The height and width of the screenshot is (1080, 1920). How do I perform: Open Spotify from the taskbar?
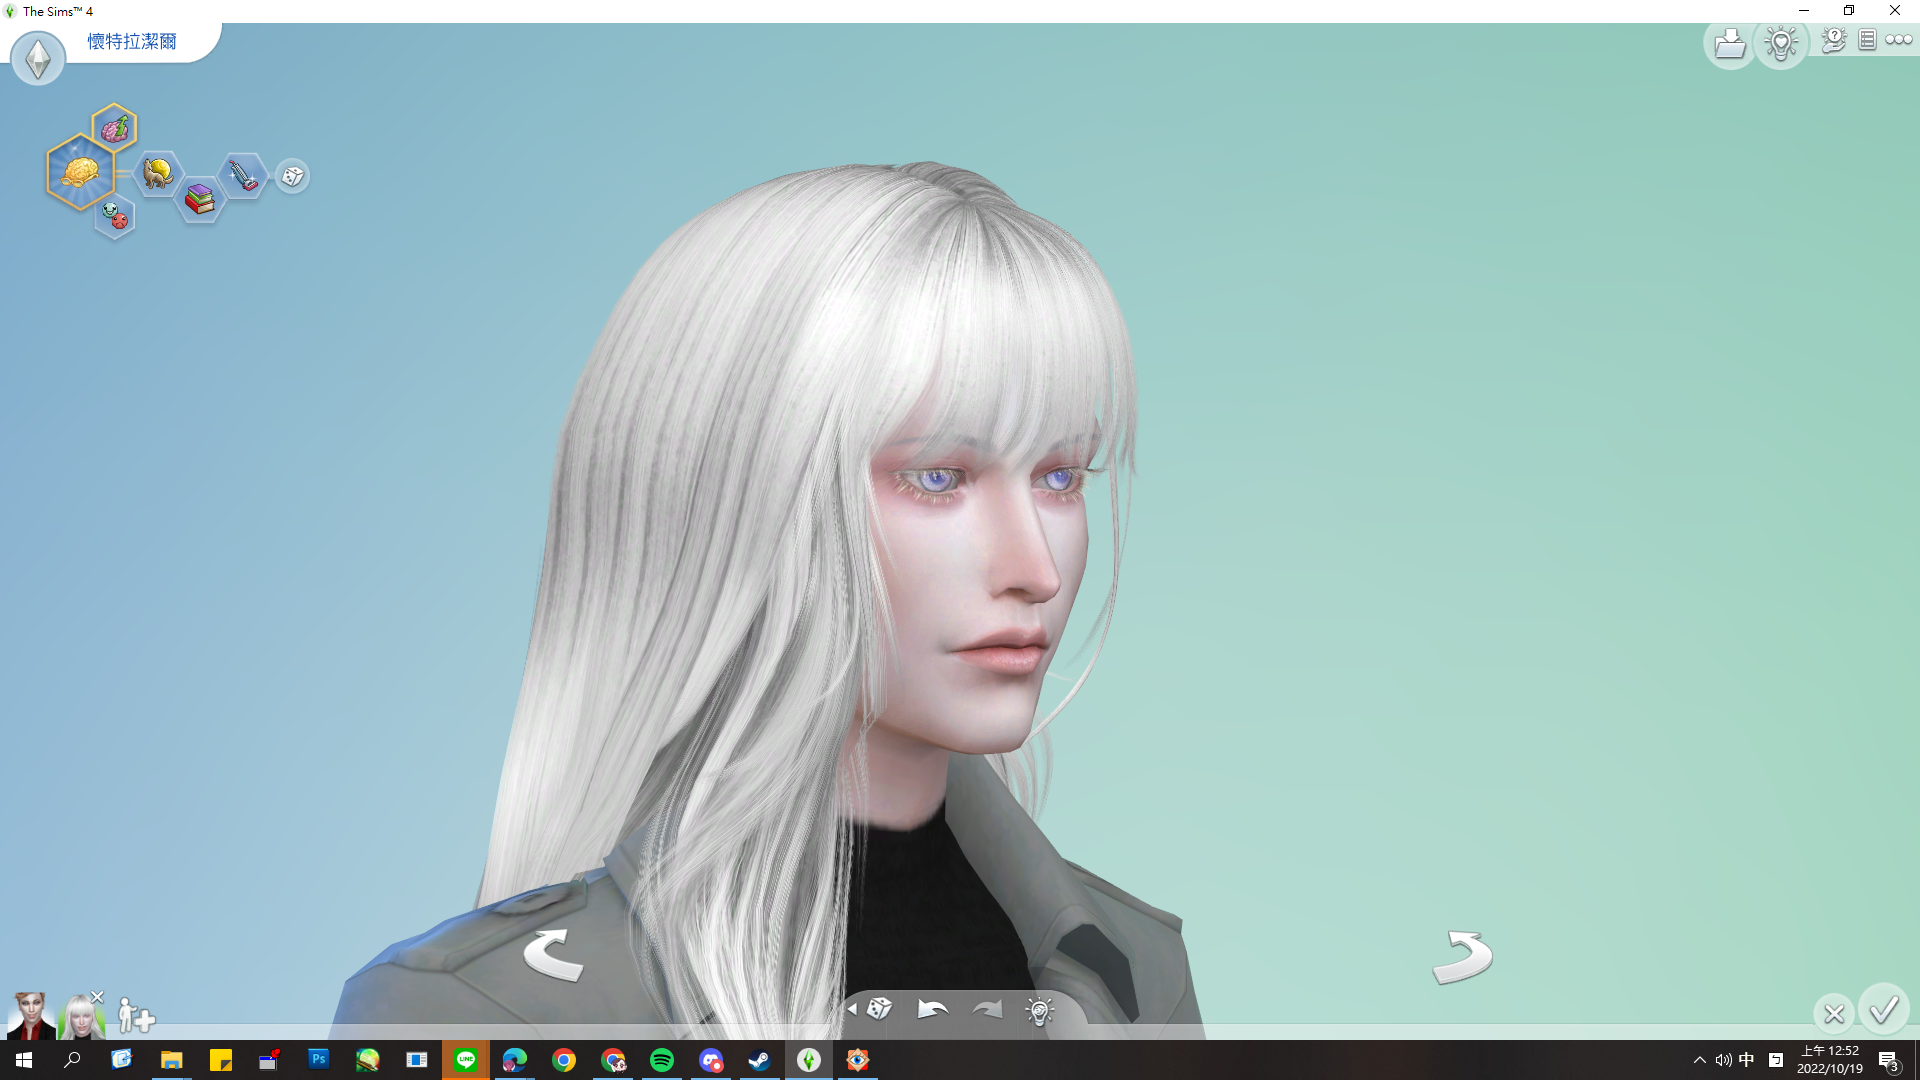662,1060
